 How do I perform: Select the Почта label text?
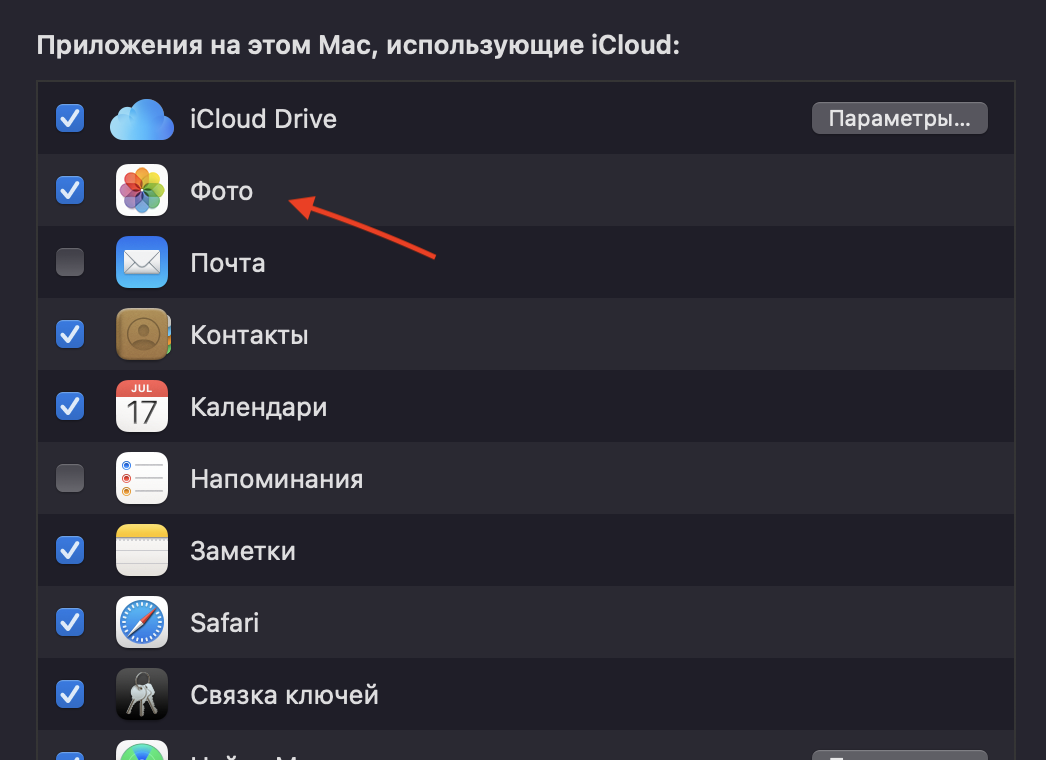[228, 263]
